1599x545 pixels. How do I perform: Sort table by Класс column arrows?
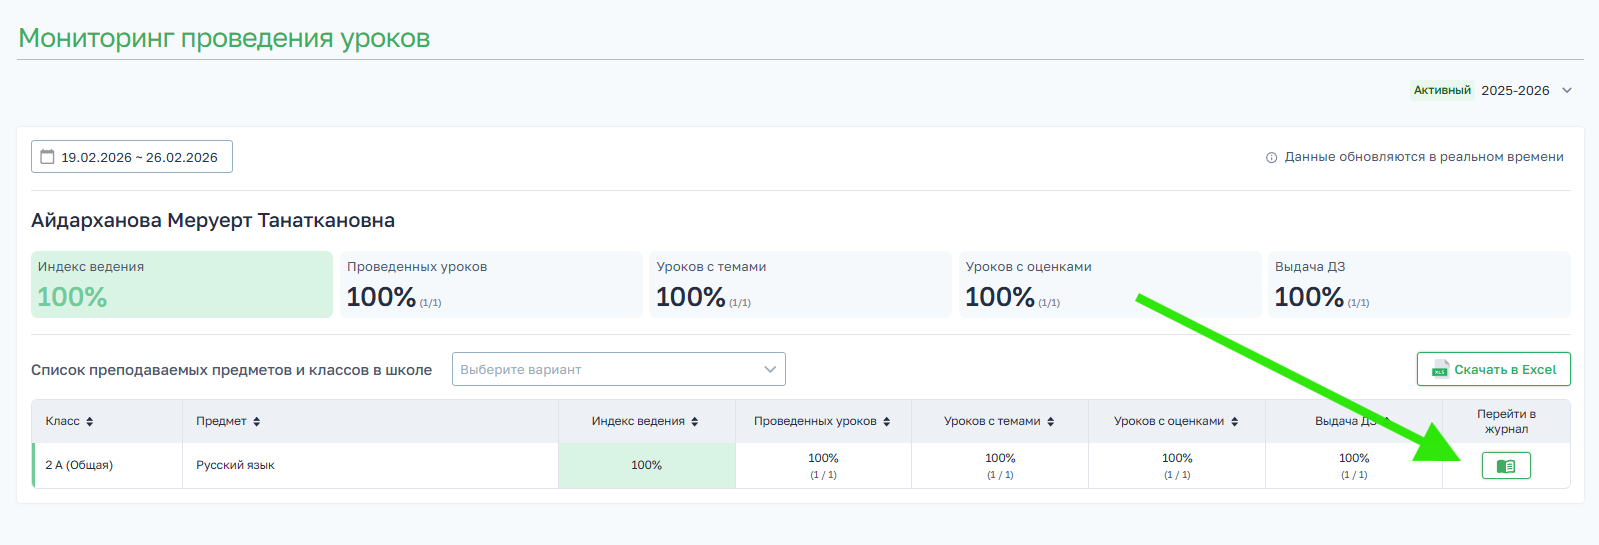90,422
